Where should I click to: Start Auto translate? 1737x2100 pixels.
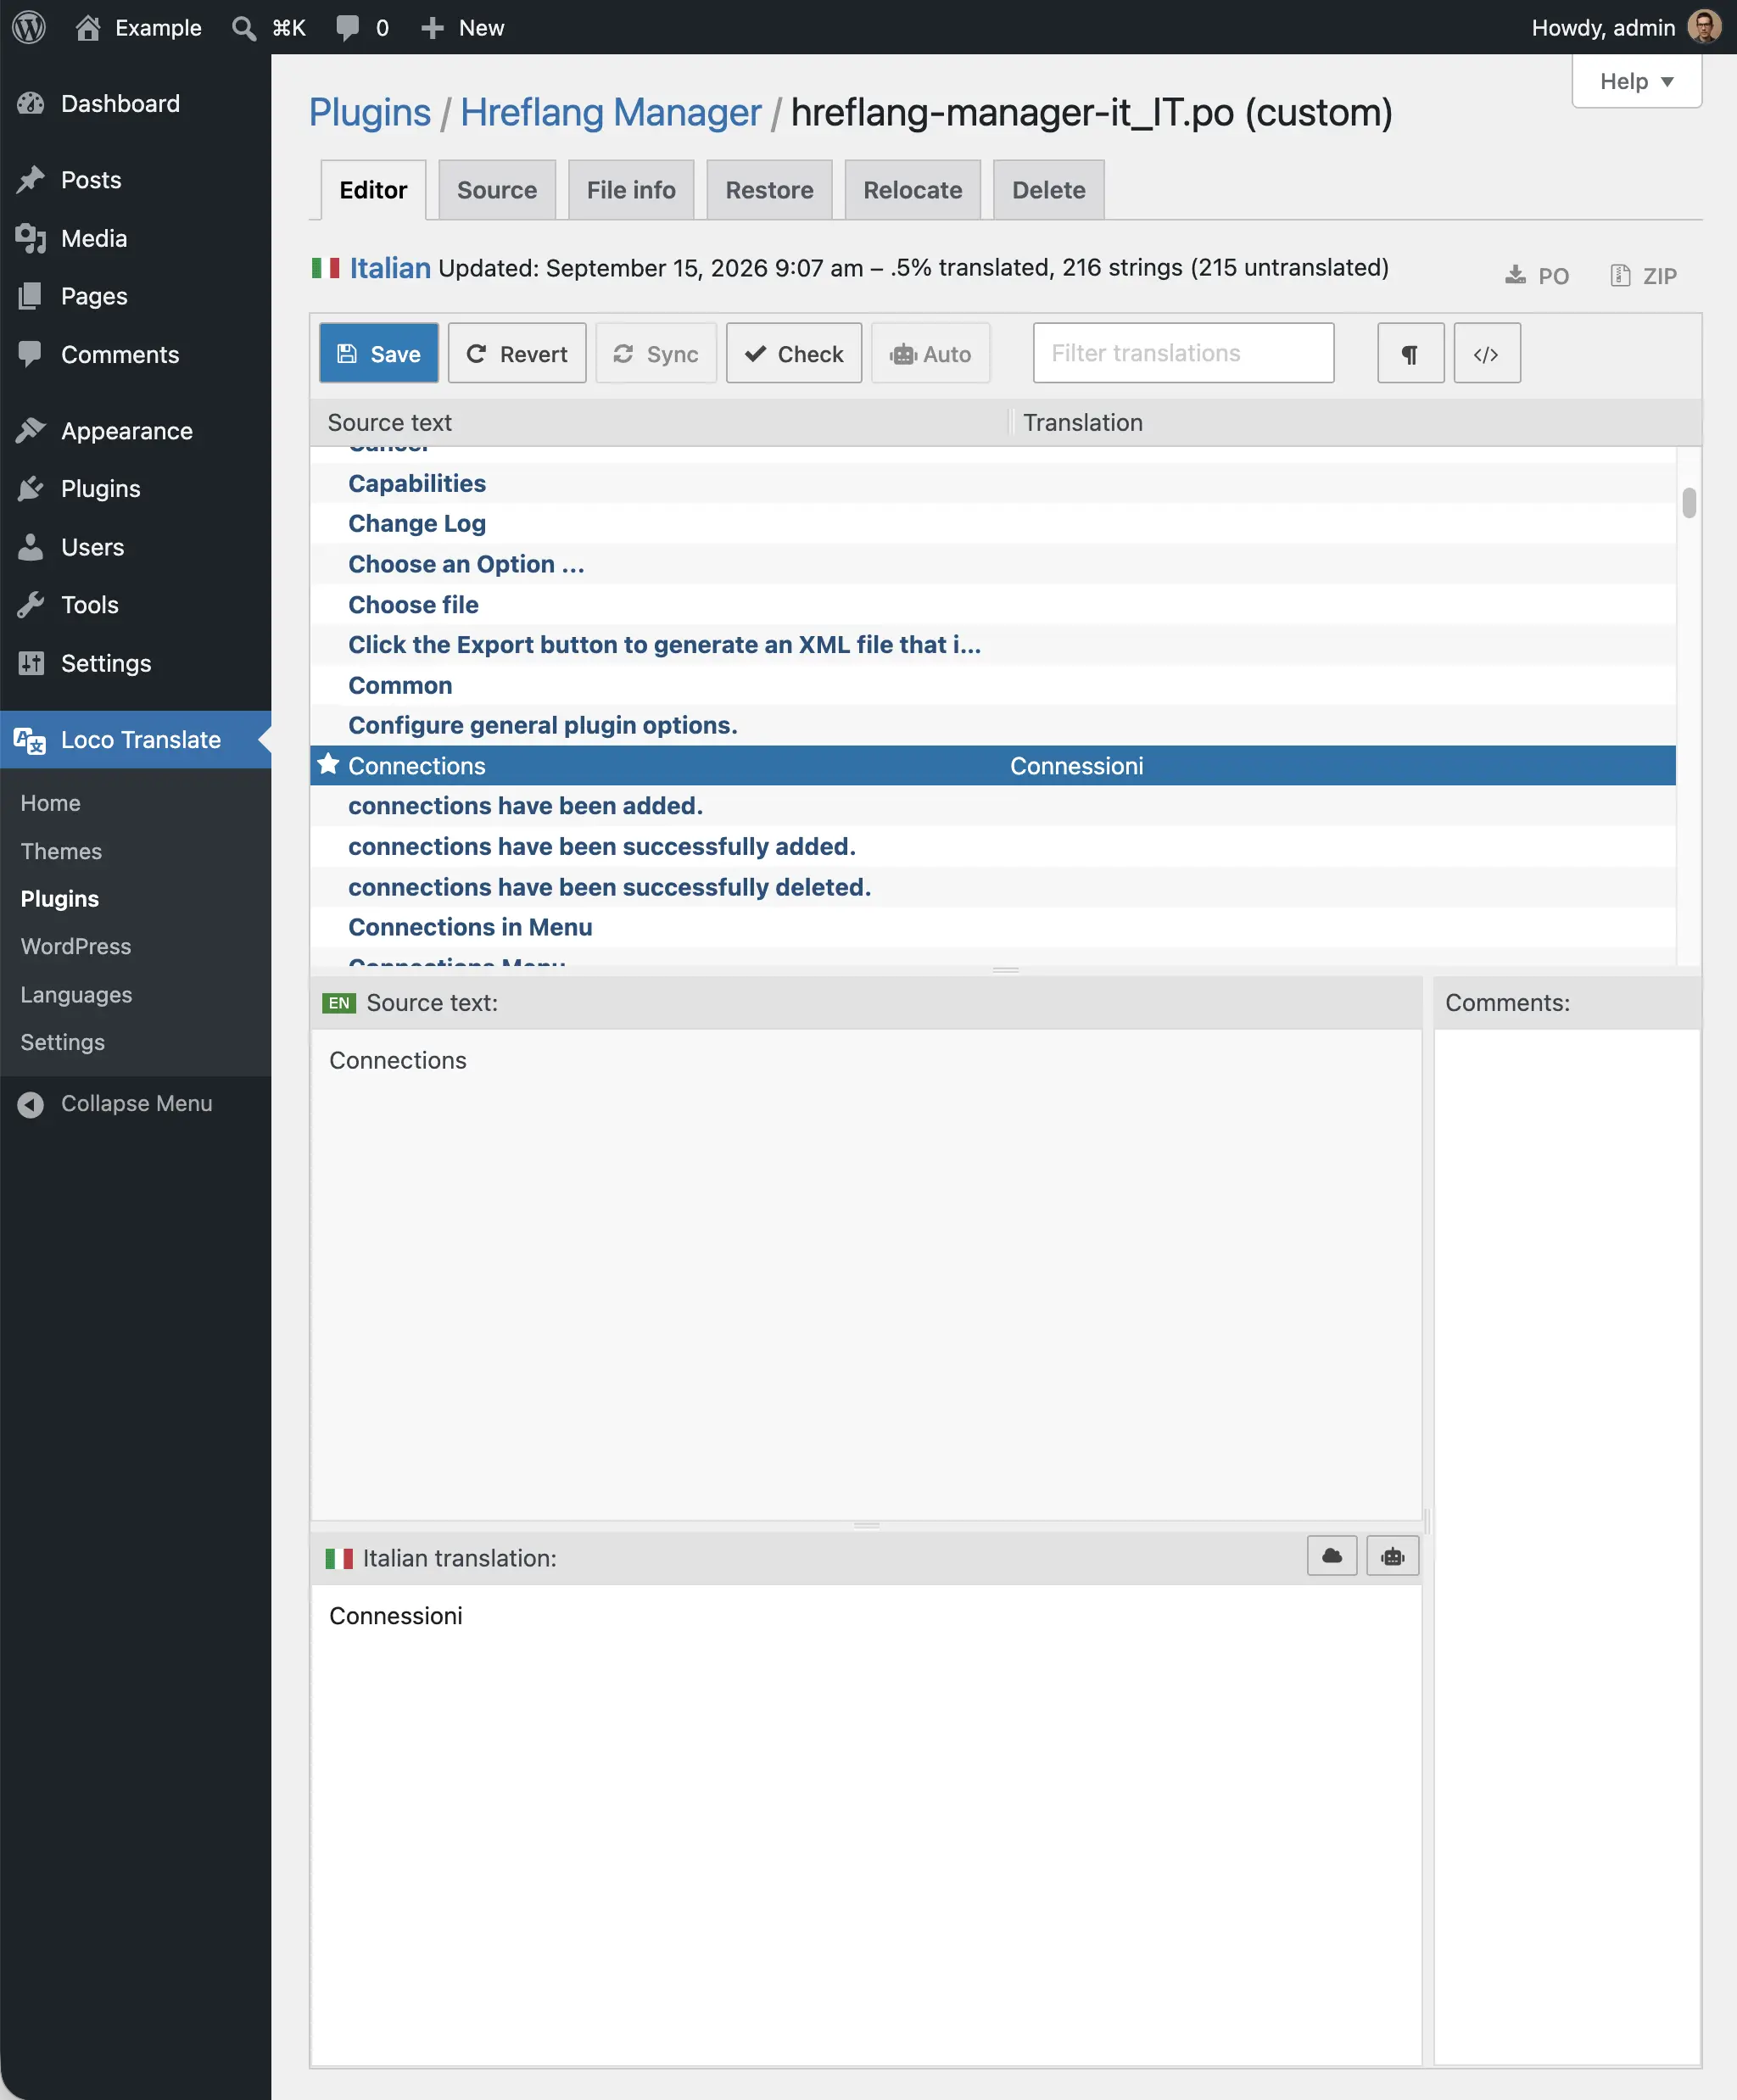tap(931, 353)
